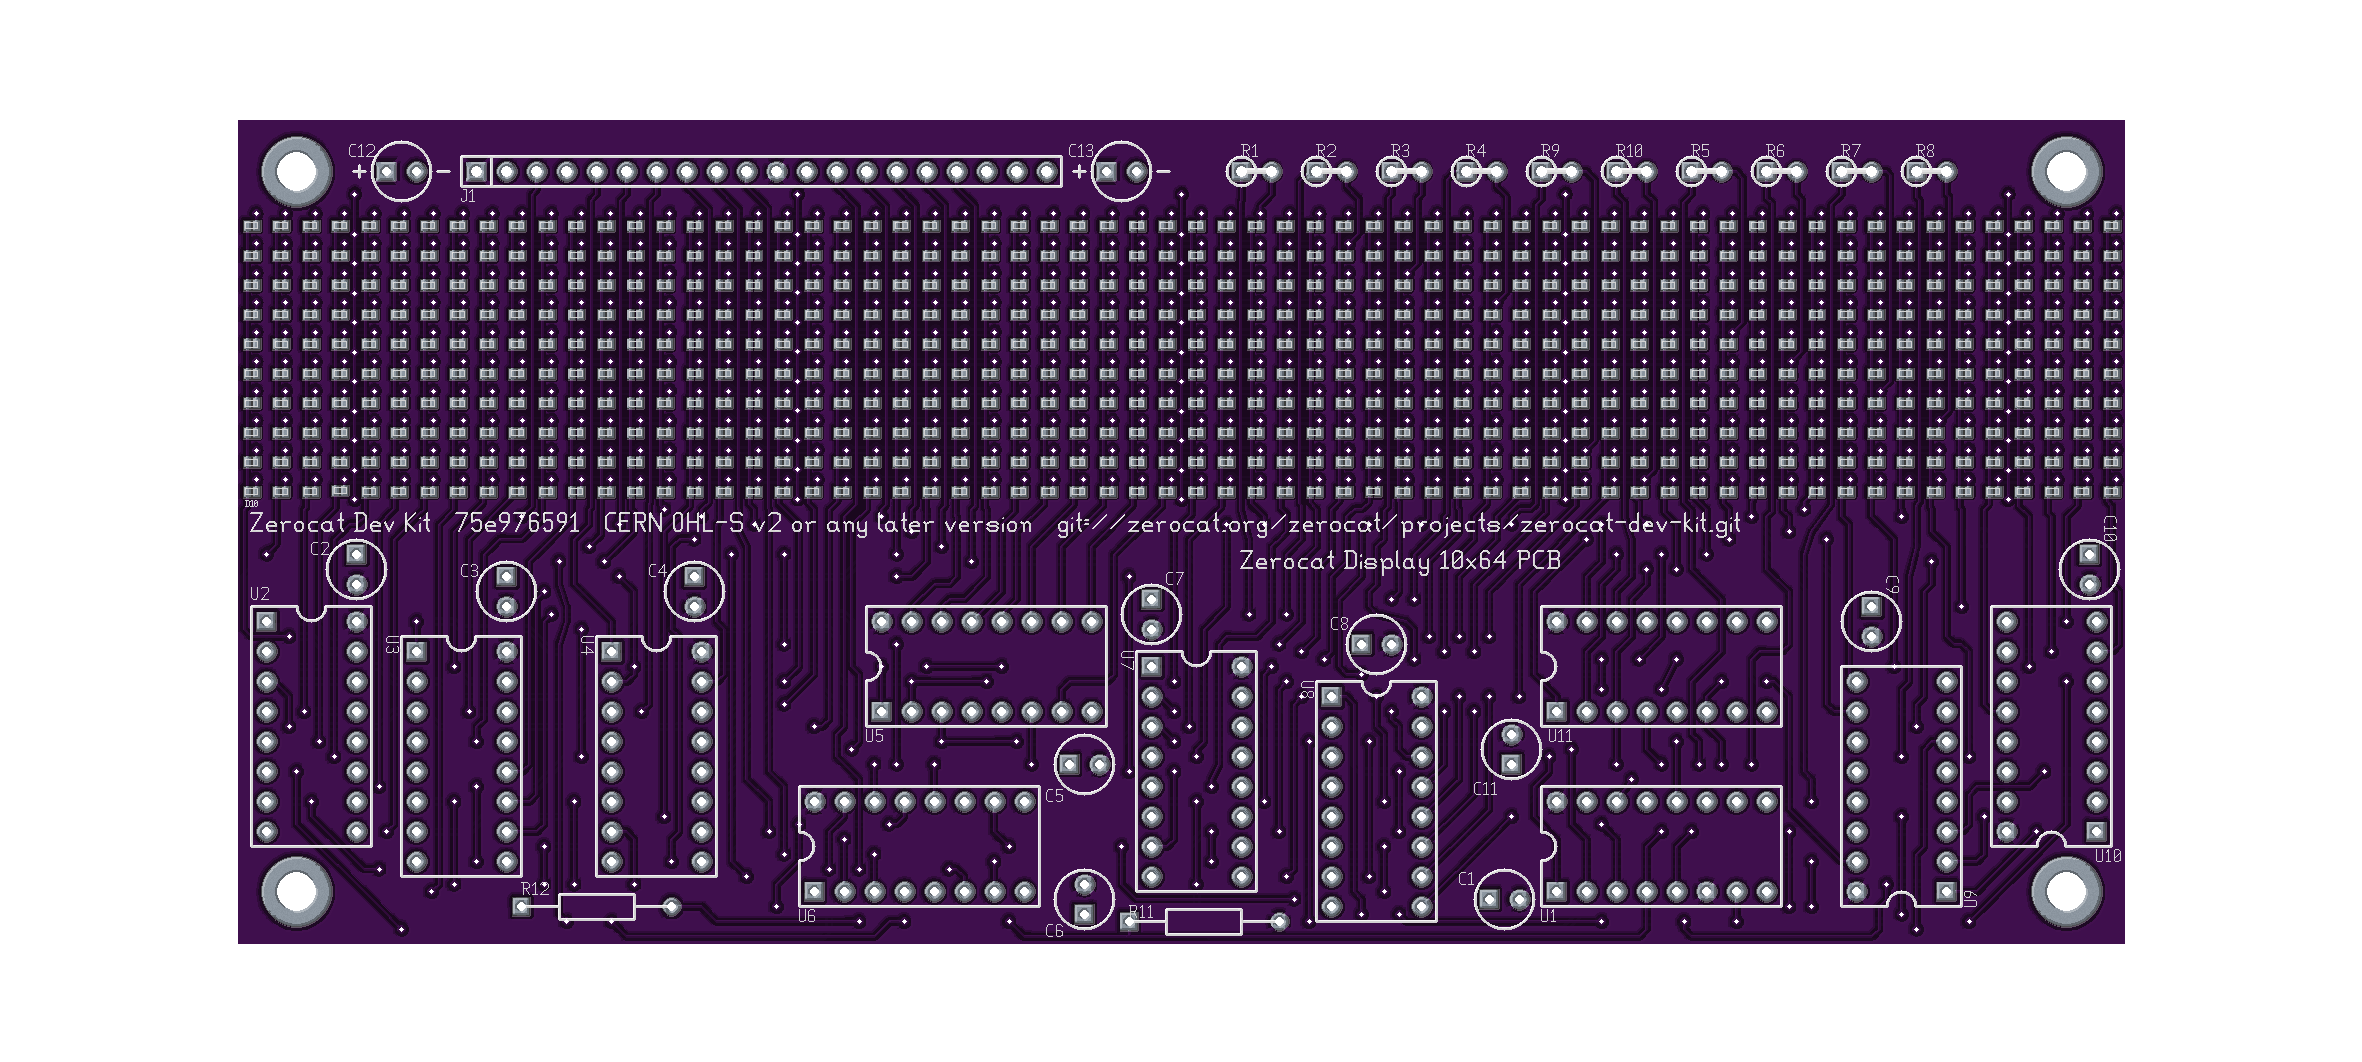Image resolution: width=2362 pixels, height=1062 pixels.
Task: Click the '75e976591' revision text
Action: 517,523
